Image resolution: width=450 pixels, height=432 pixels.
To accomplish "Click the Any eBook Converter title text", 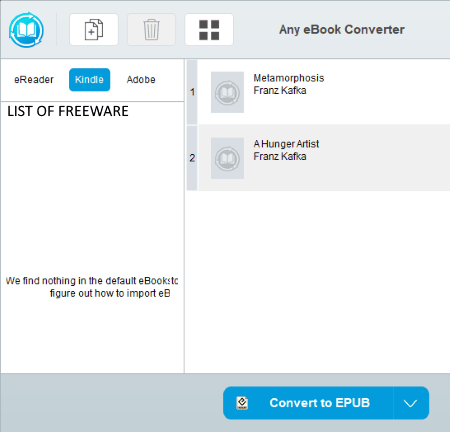I will pos(342,30).
